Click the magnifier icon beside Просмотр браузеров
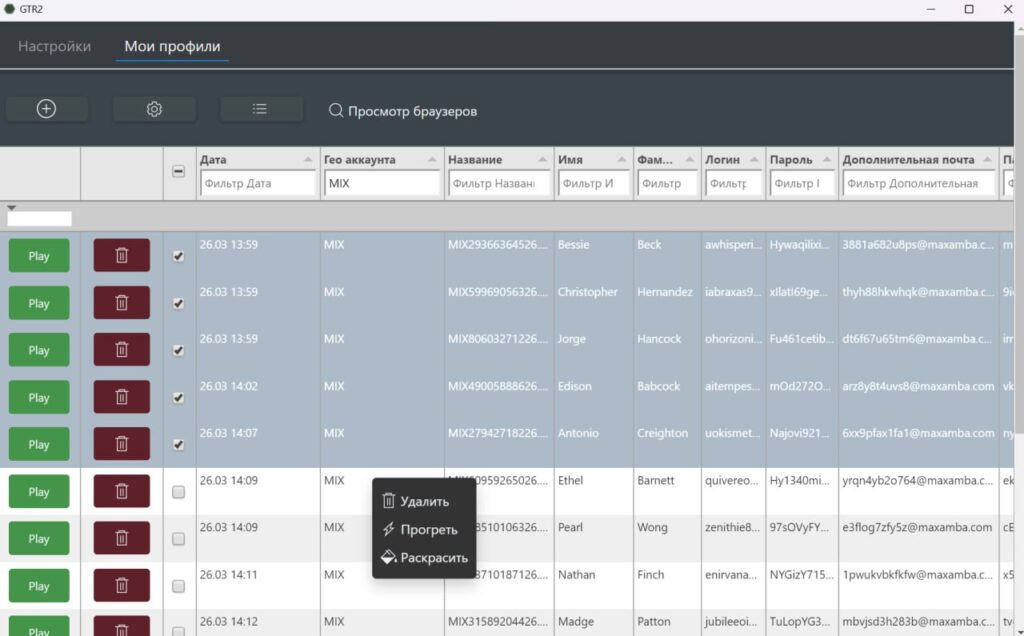The height and width of the screenshot is (636, 1024). 336,110
